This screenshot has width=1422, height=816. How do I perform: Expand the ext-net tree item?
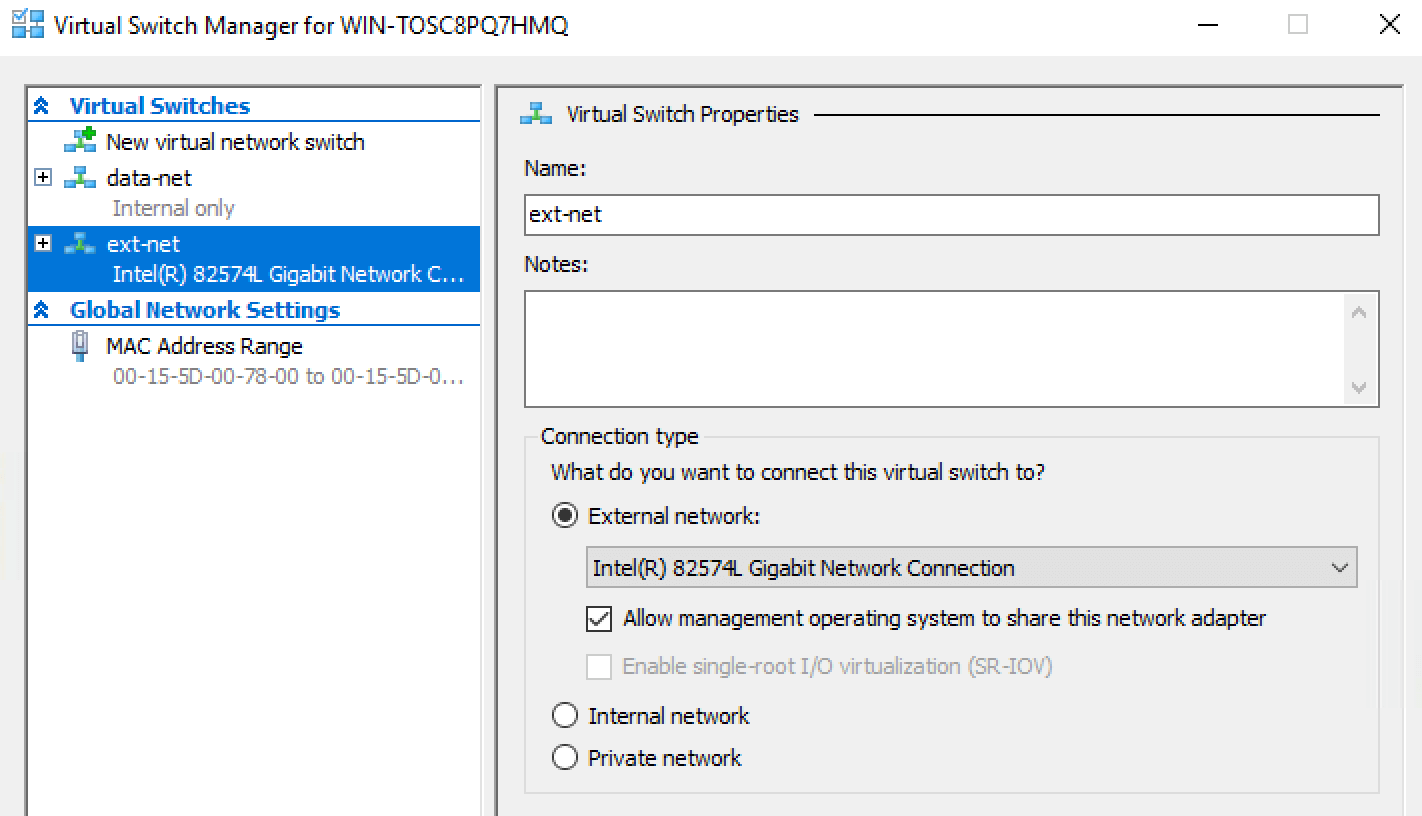pos(41,243)
